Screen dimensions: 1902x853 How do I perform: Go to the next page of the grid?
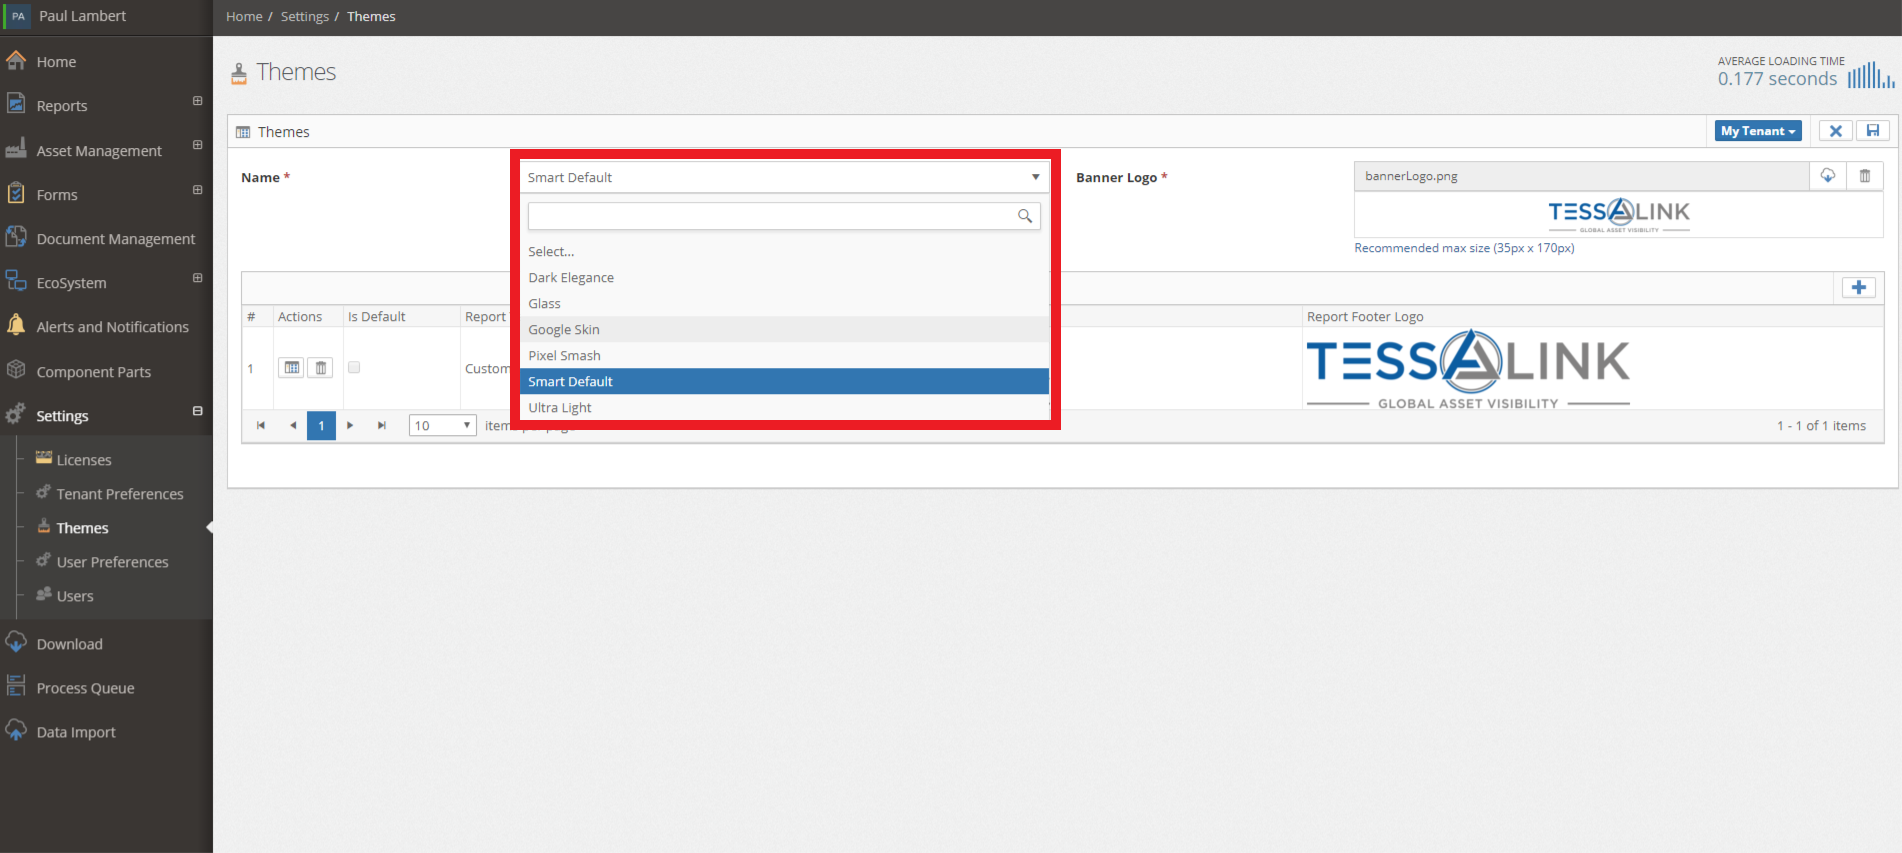point(350,425)
